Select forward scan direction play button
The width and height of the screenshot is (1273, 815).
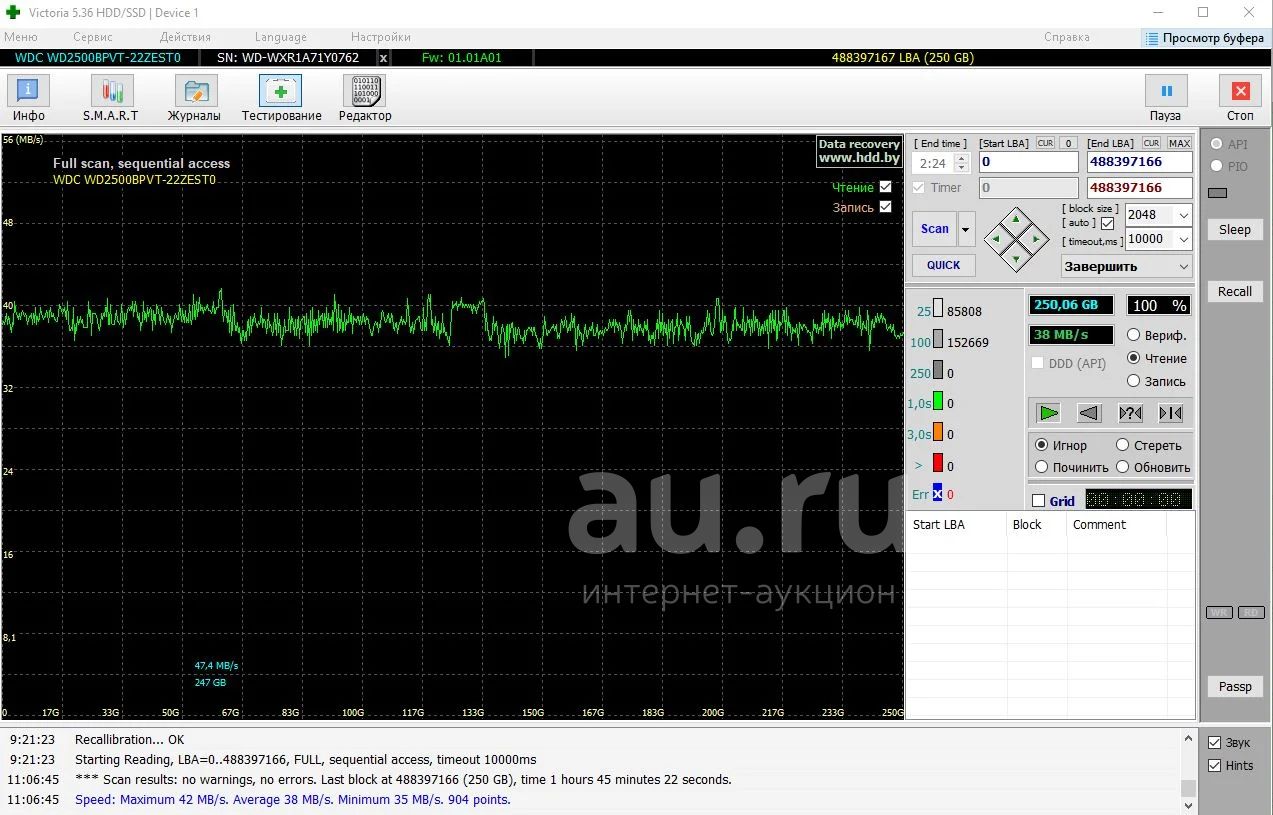click(x=1048, y=413)
